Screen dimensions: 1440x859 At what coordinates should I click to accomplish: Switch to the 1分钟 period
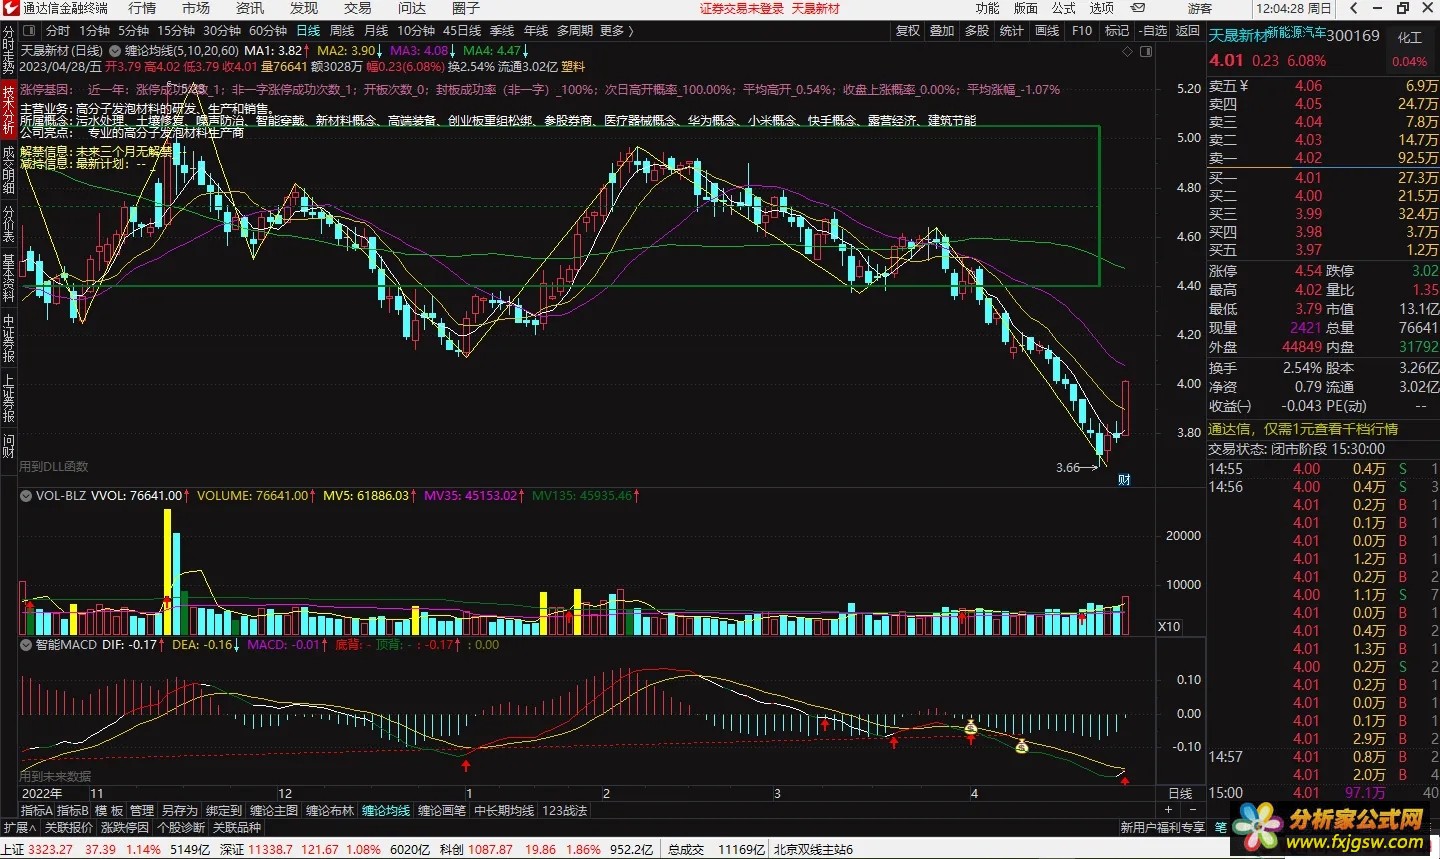[95, 31]
